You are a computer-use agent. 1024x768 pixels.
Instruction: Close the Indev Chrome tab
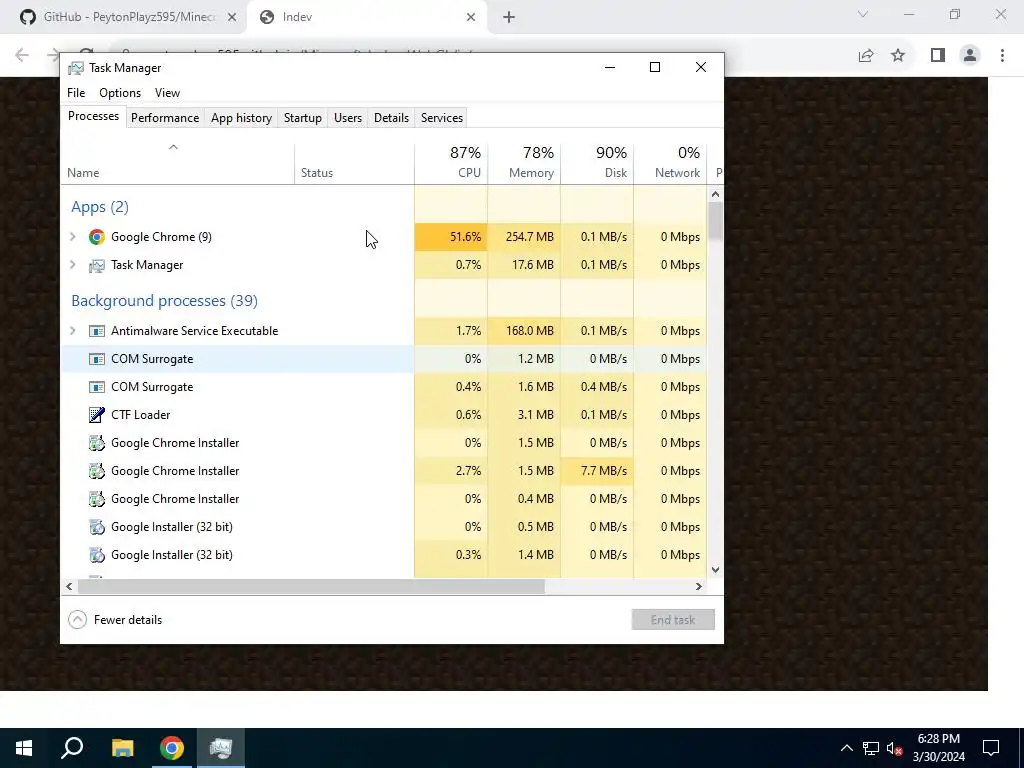pyautogui.click(x=471, y=18)
